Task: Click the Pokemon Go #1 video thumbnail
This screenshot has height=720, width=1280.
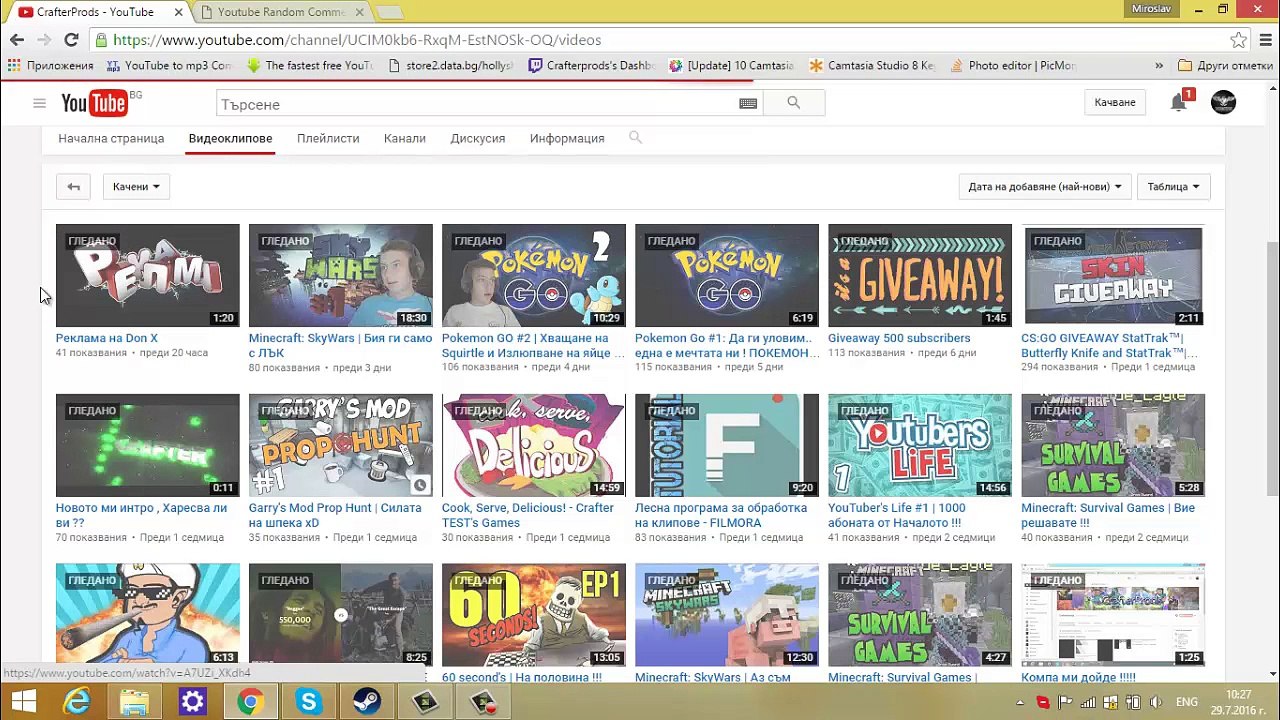Action: 727,275
